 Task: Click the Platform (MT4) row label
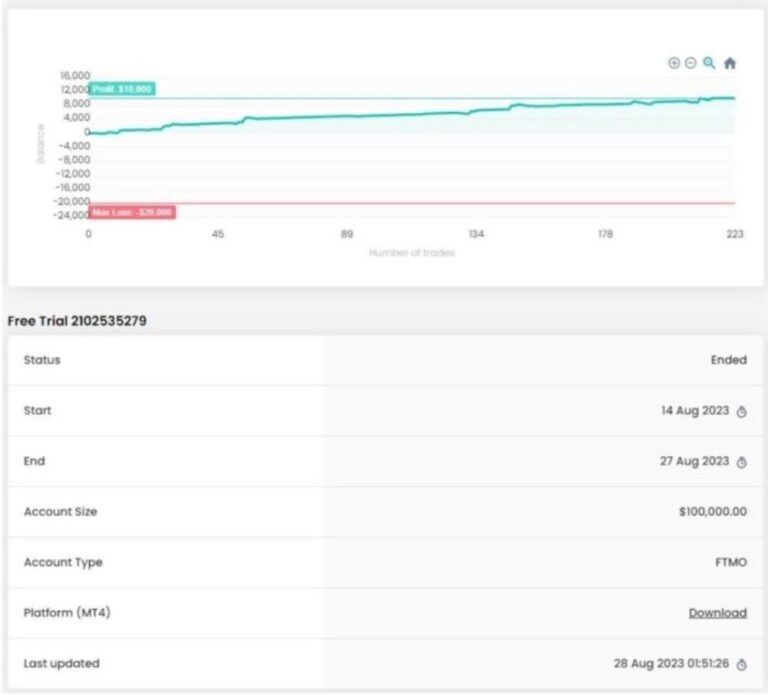coord(66,613)
